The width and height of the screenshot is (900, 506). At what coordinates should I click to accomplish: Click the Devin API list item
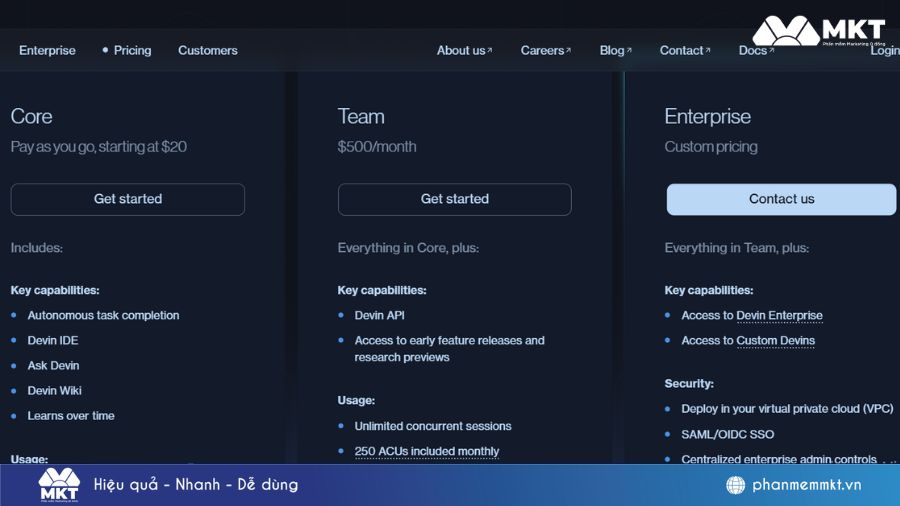coord(379,316)
